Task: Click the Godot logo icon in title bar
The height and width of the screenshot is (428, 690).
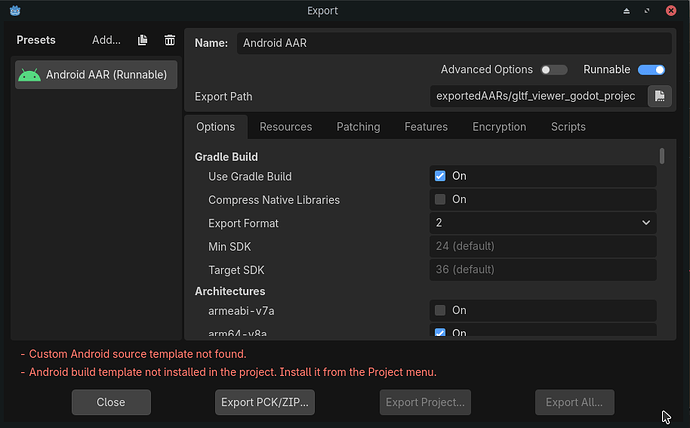Action: (x=15, y=11)
